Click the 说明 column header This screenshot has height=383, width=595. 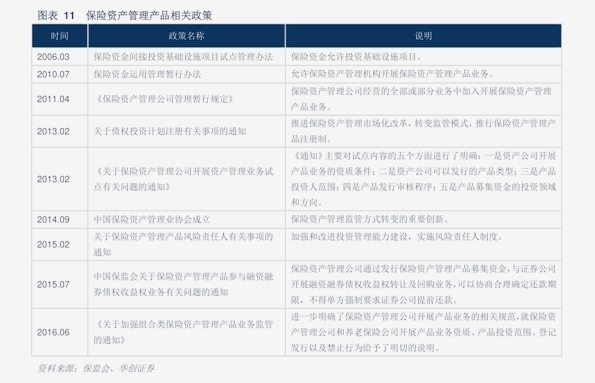pos(423,36)
